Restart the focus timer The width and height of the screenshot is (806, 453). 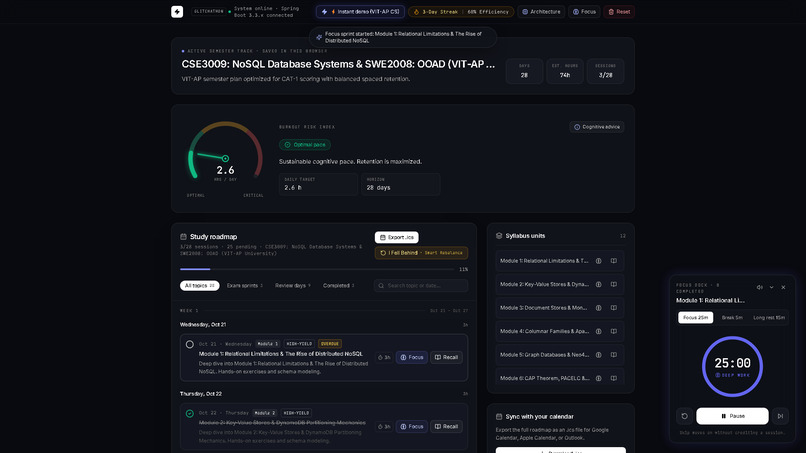[684, 416]
